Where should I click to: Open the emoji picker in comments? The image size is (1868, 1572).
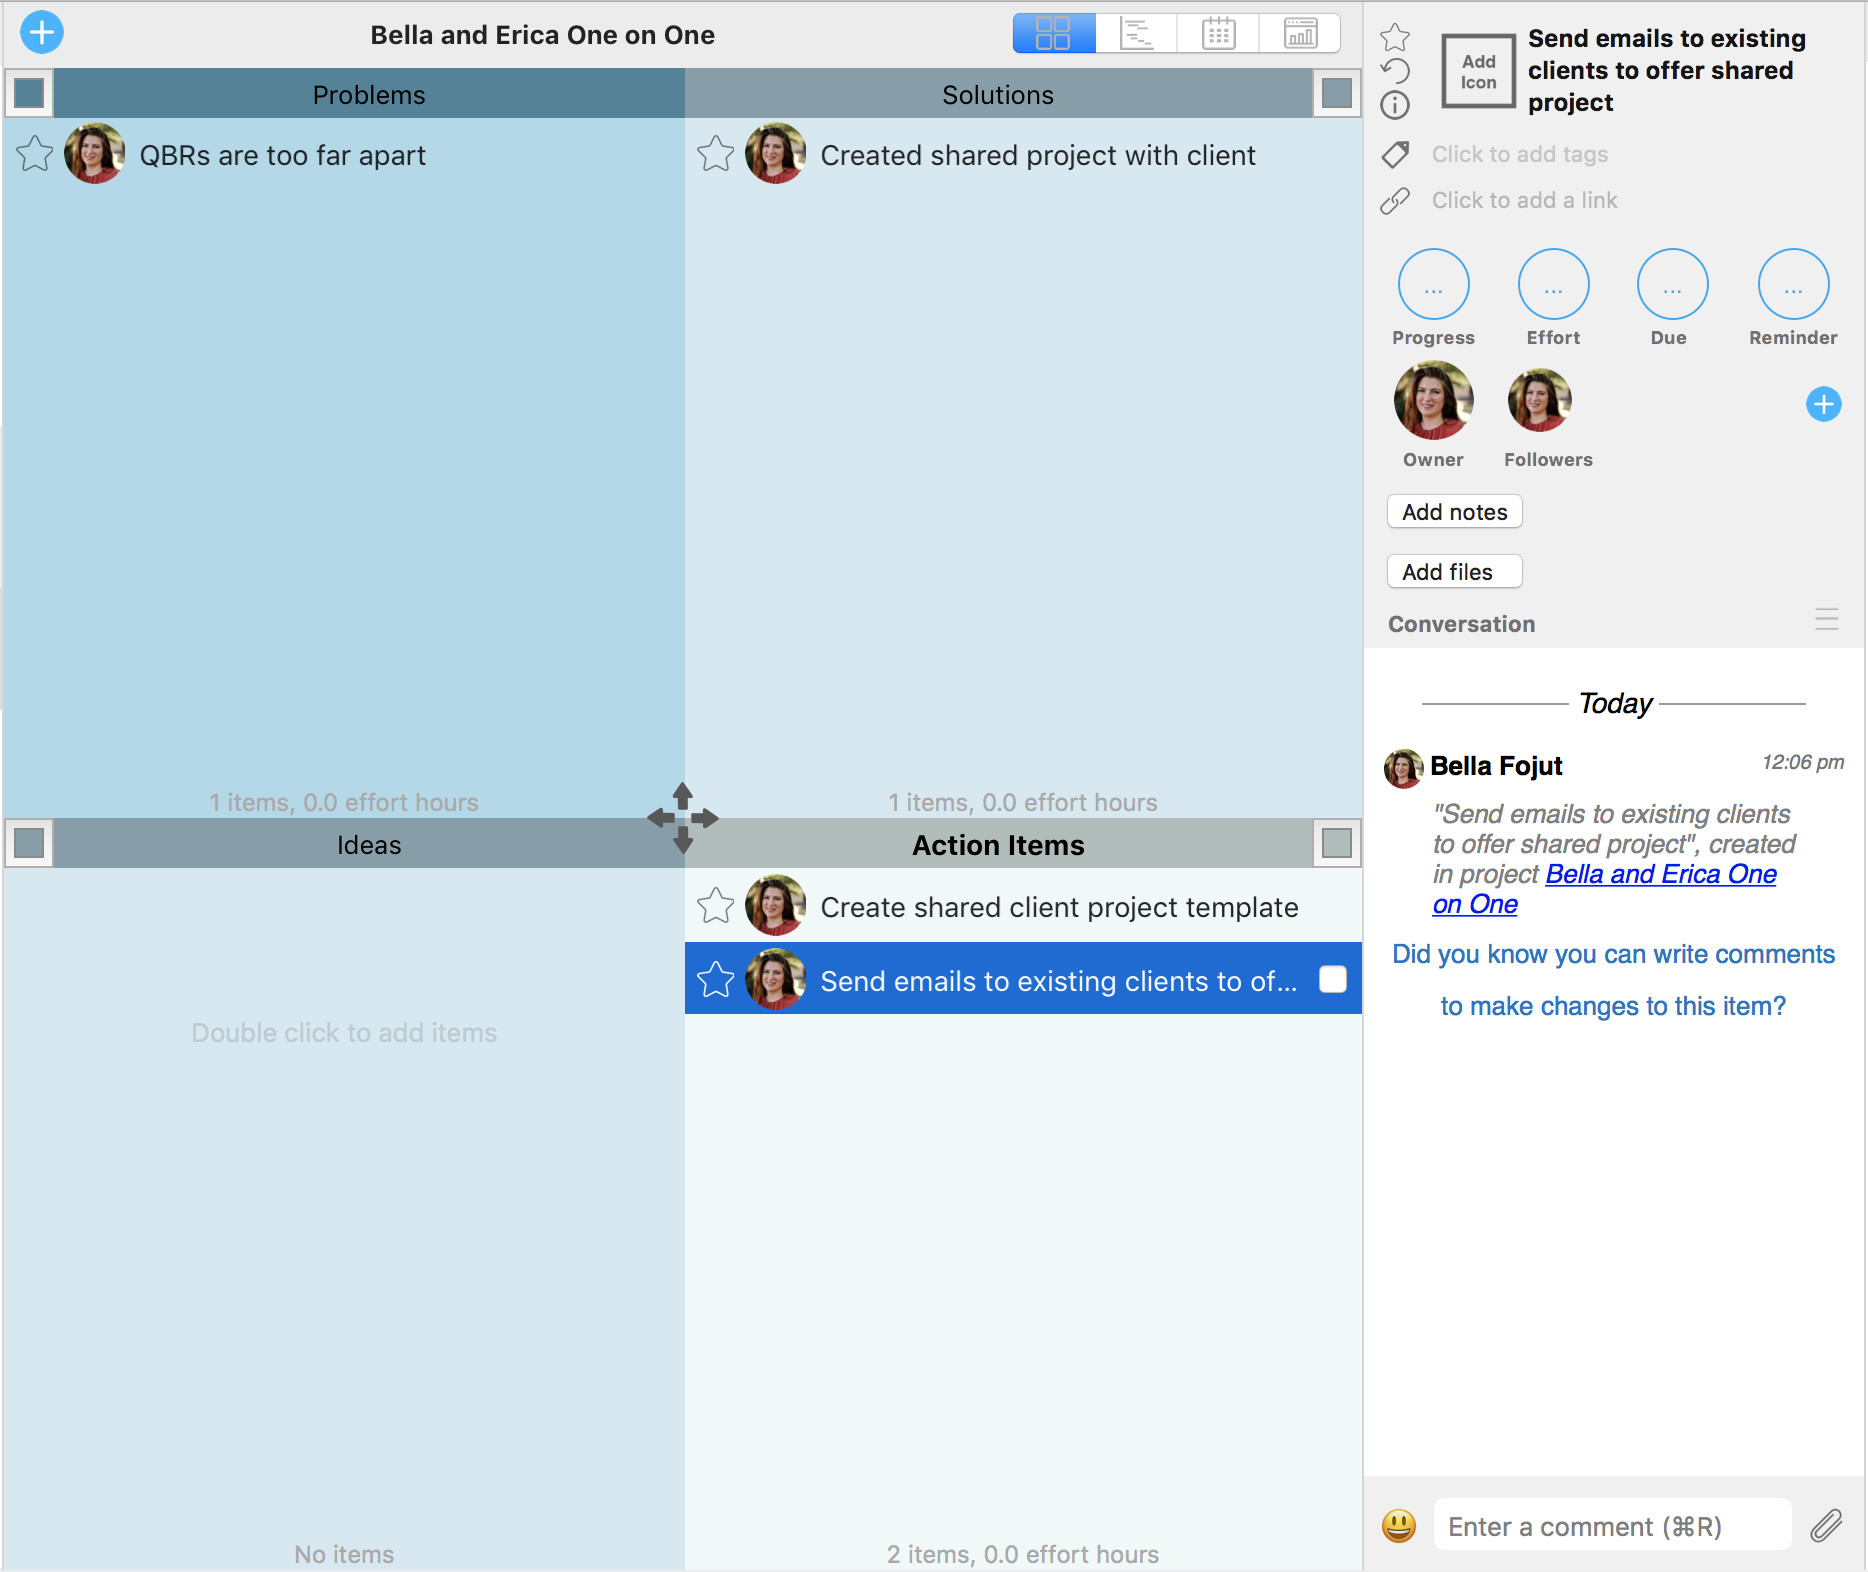point(1399,1526)
